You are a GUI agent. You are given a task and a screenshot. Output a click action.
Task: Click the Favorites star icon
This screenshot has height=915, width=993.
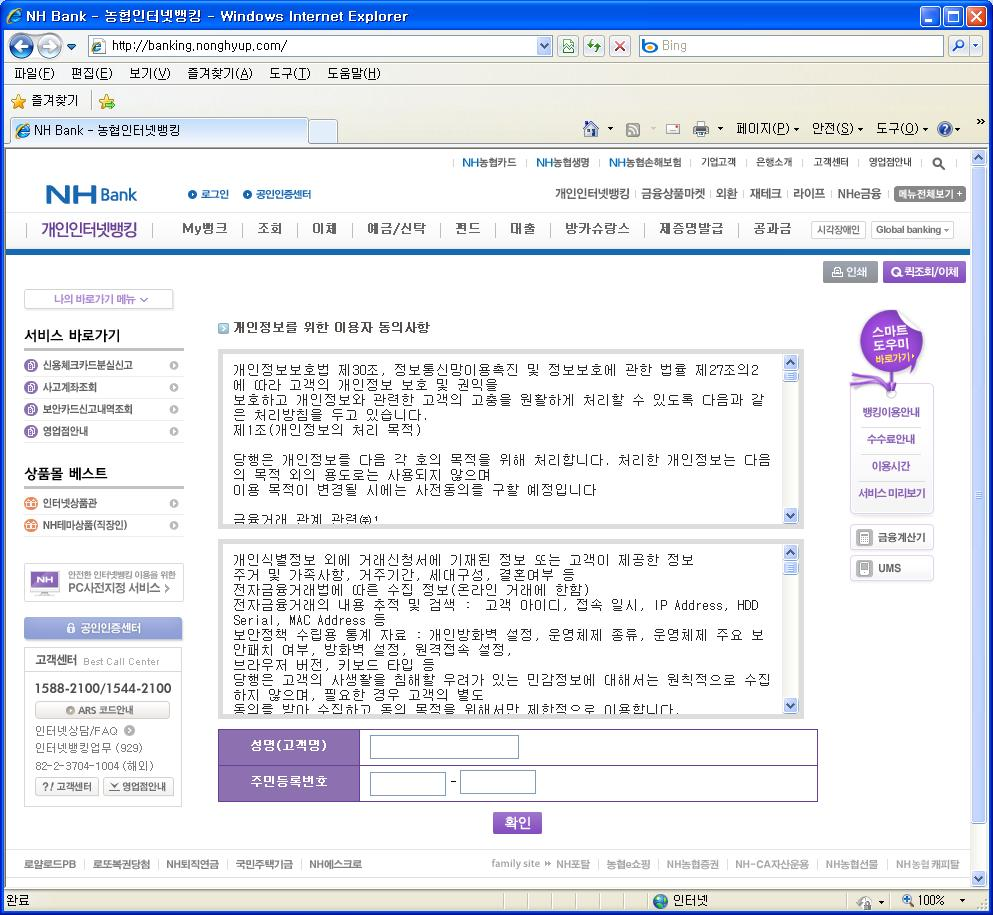tap(19, 101)
